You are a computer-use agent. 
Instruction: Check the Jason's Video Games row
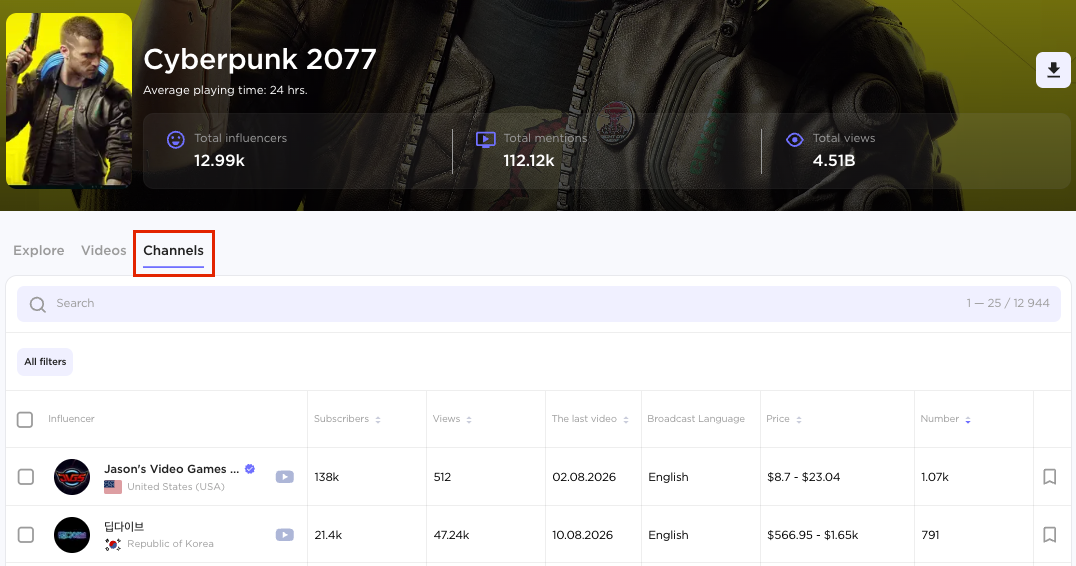pos(25,477)
